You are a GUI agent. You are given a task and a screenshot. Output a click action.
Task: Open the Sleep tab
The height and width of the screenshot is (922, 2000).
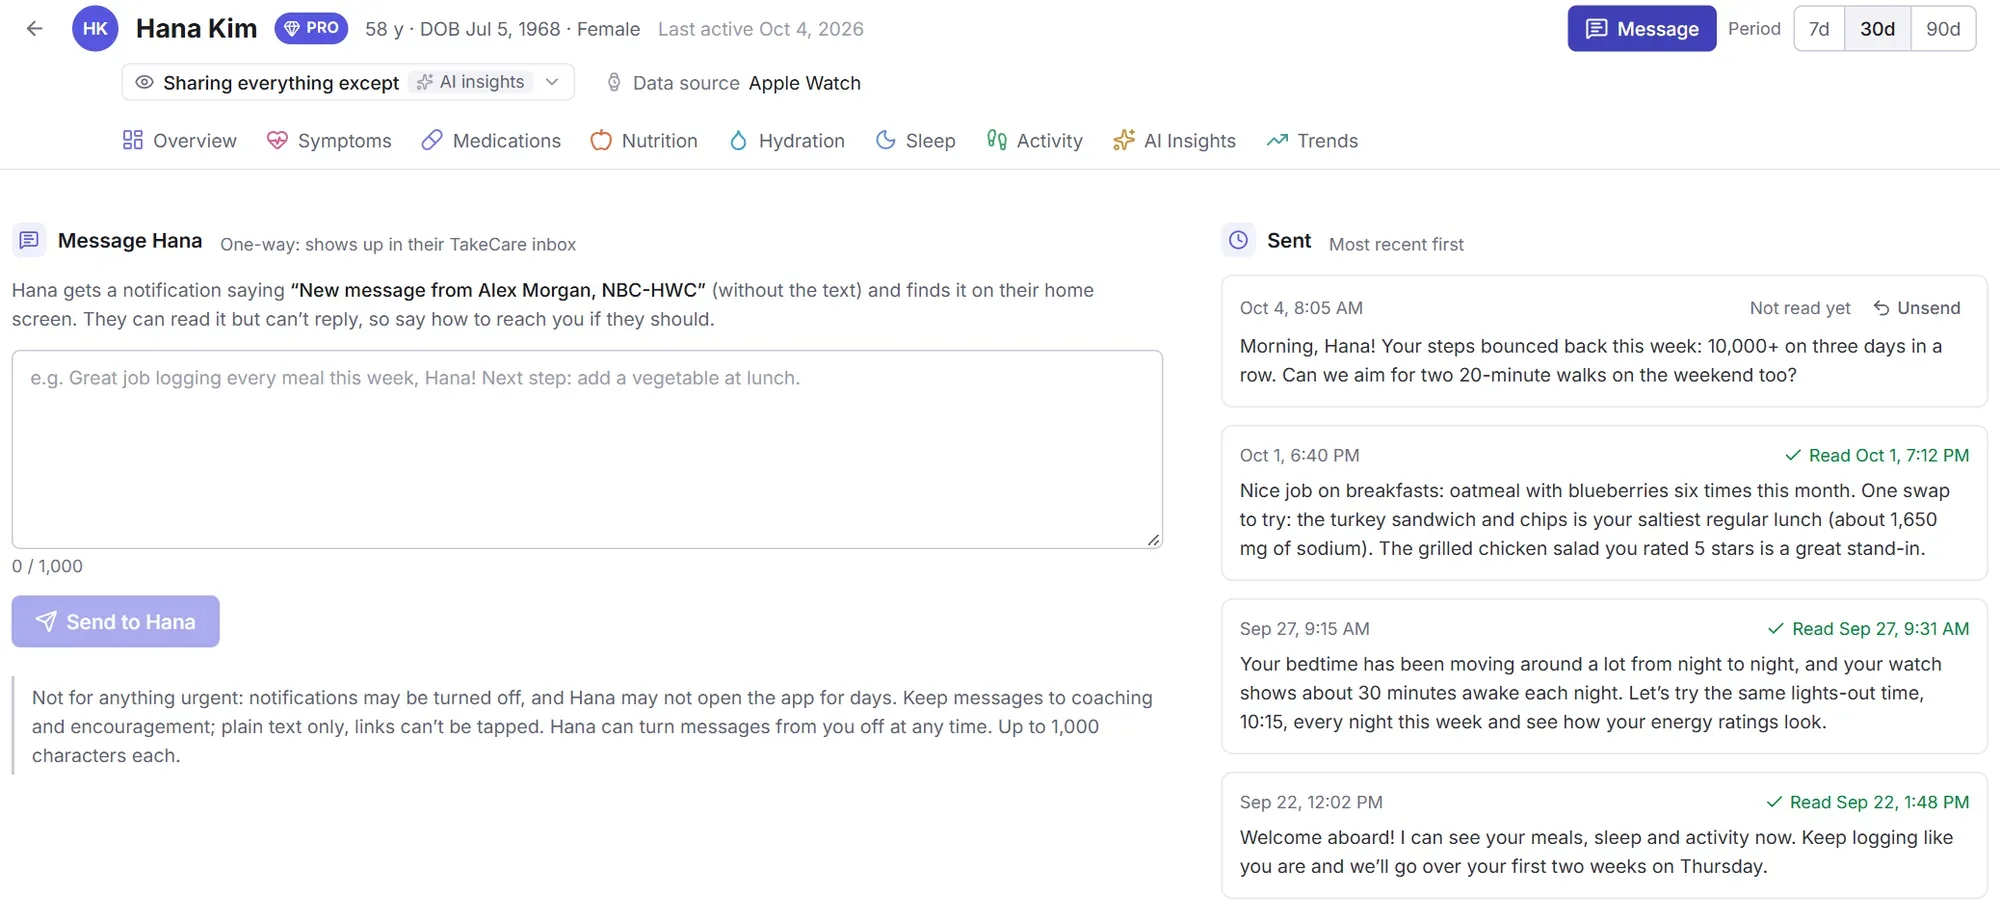915,140
